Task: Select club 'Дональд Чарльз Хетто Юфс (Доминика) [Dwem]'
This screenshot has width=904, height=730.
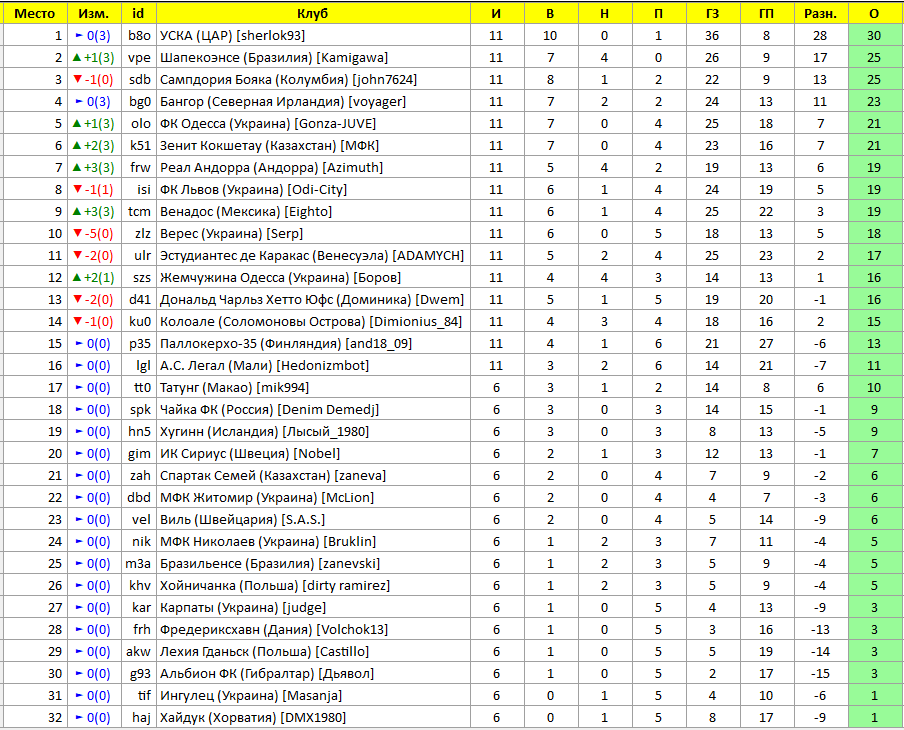Action: (312, 299)
